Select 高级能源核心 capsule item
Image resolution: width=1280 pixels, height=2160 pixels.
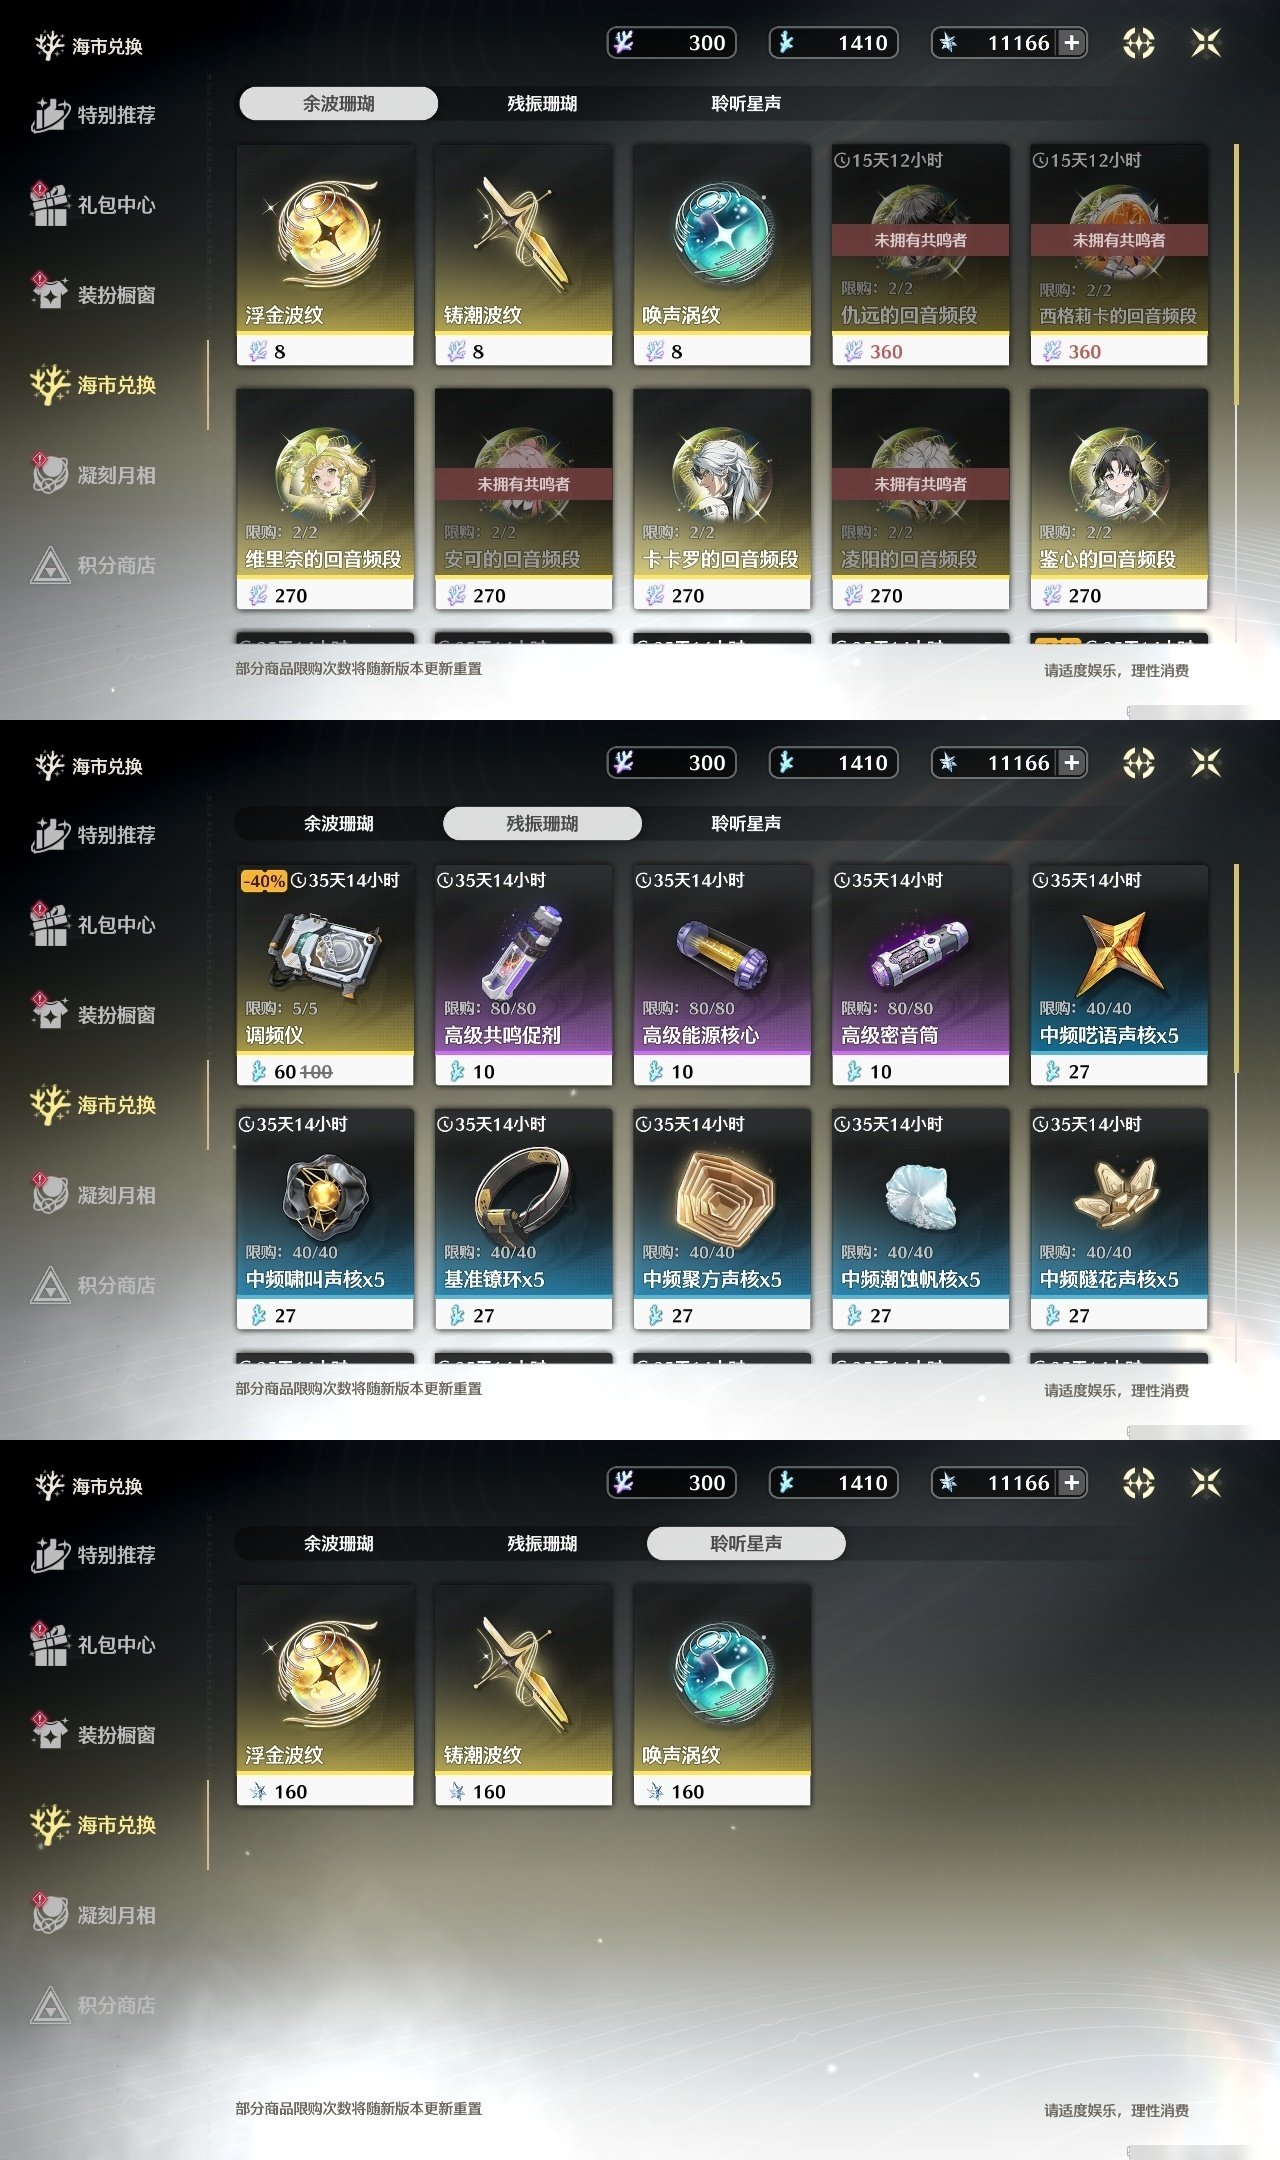pyautogui.click(x=722, y=975)
